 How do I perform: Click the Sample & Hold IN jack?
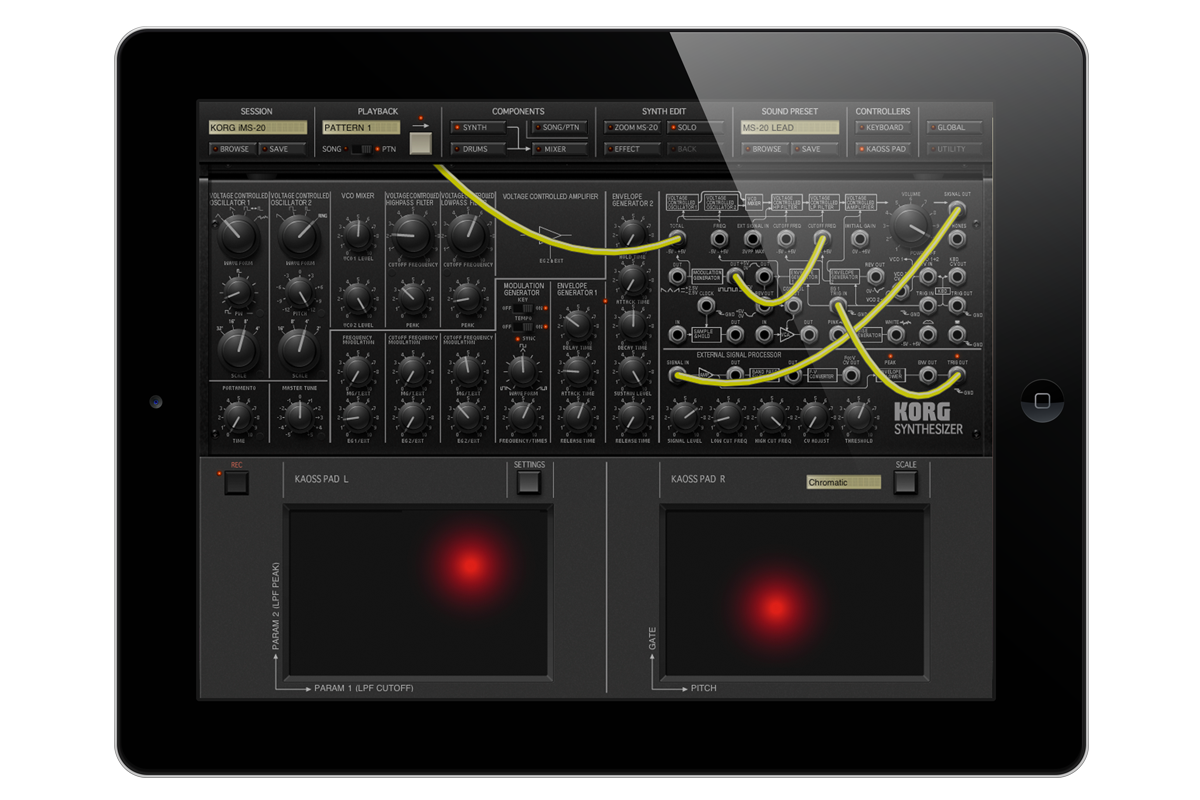click(677, 334)
